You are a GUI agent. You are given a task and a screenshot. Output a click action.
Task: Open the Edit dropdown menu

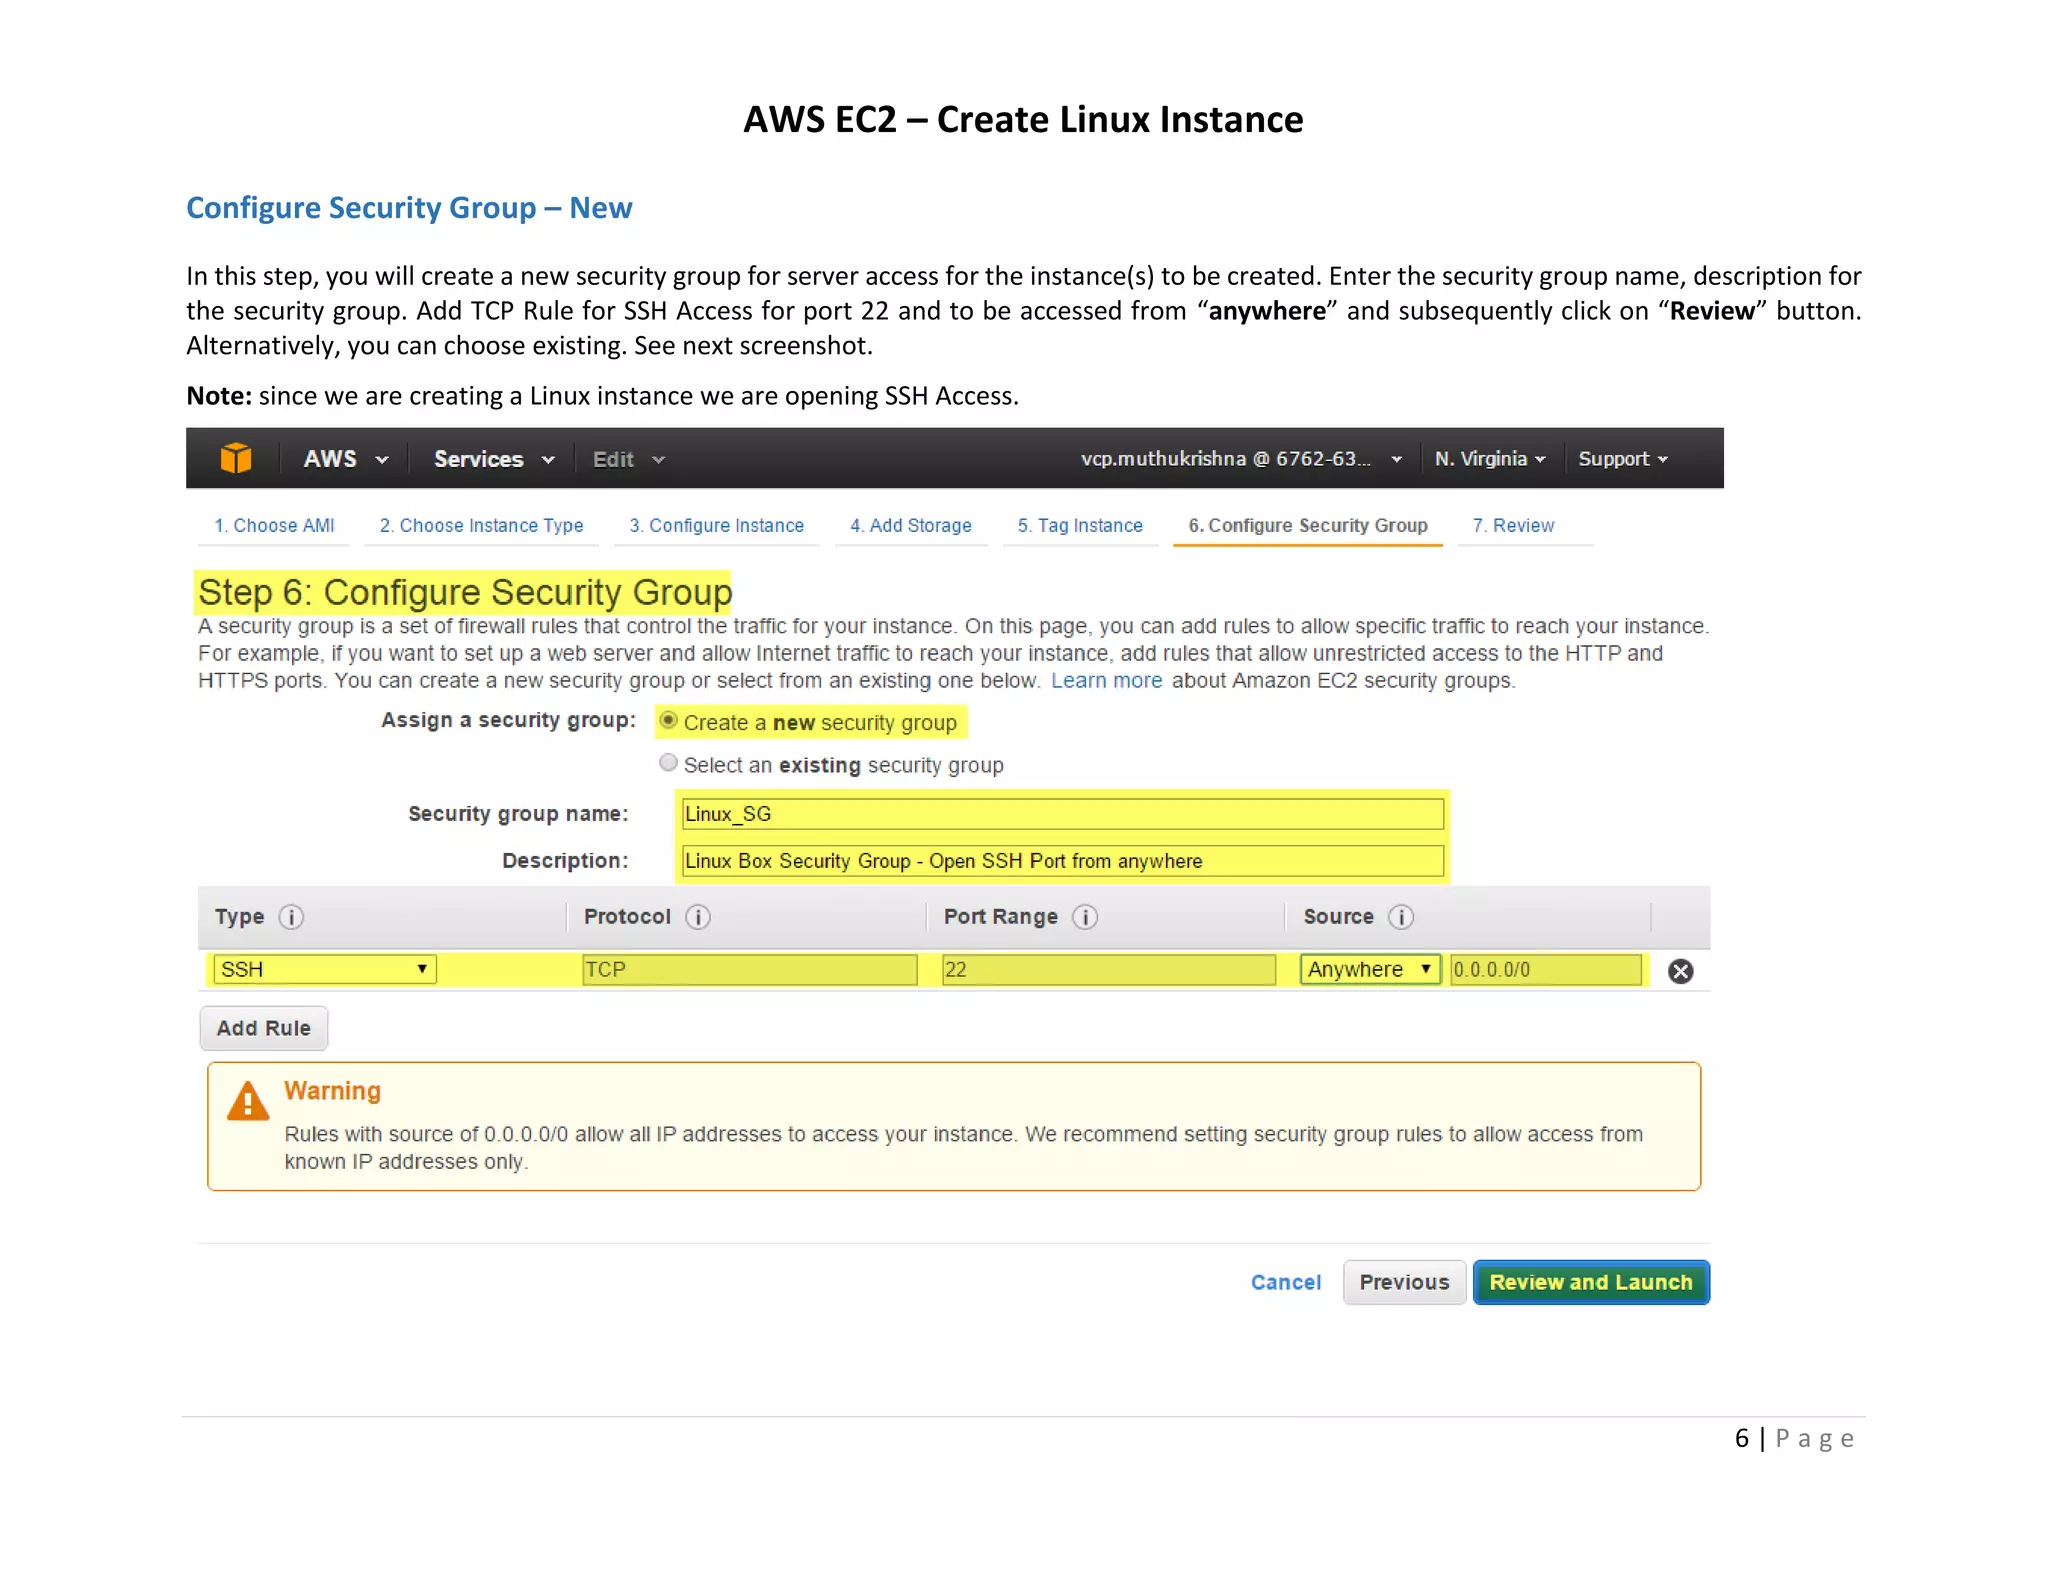tap(629, 459)
